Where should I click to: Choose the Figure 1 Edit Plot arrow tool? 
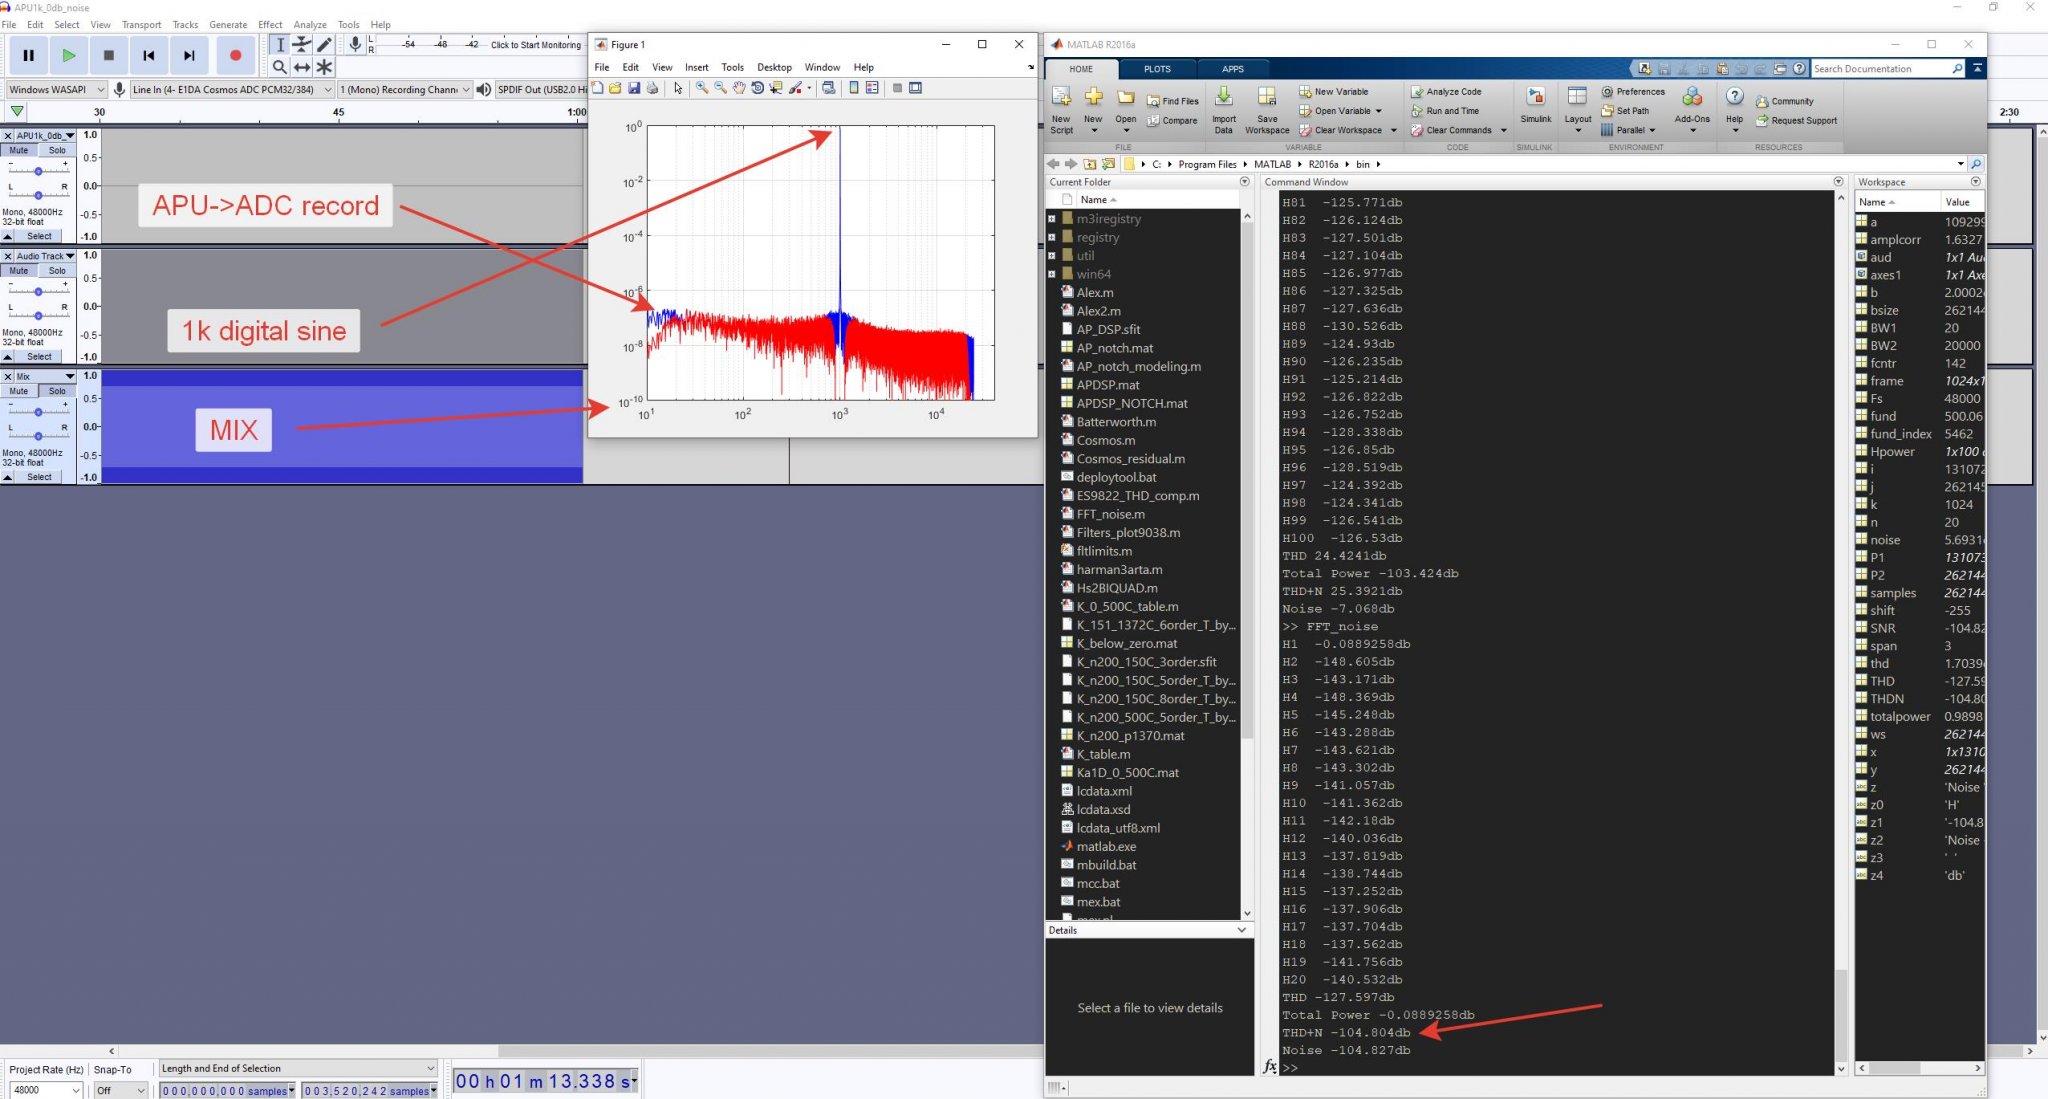pos(678,88)
